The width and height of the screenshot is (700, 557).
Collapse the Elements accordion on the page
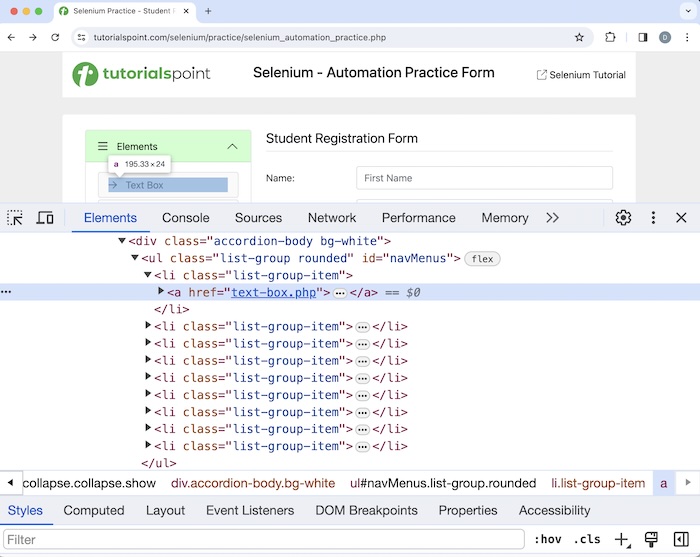click(232, 146)
